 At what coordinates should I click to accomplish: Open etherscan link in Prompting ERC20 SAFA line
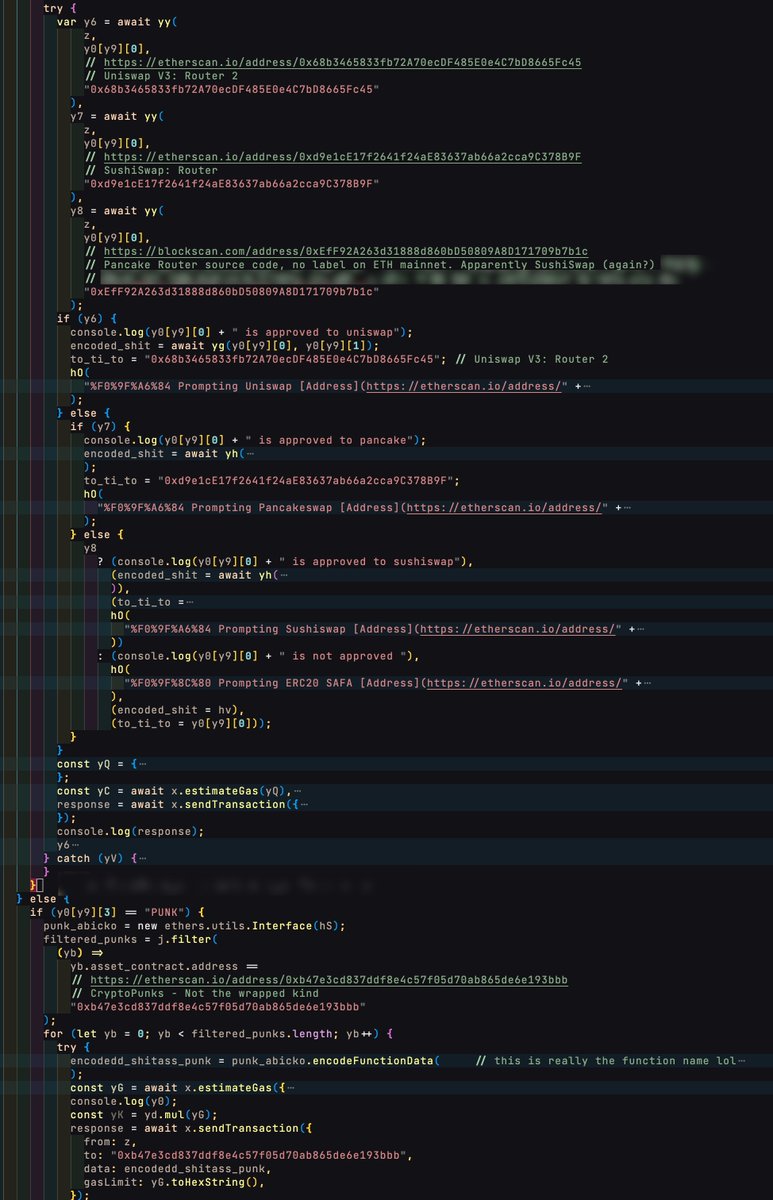[524, 683]
